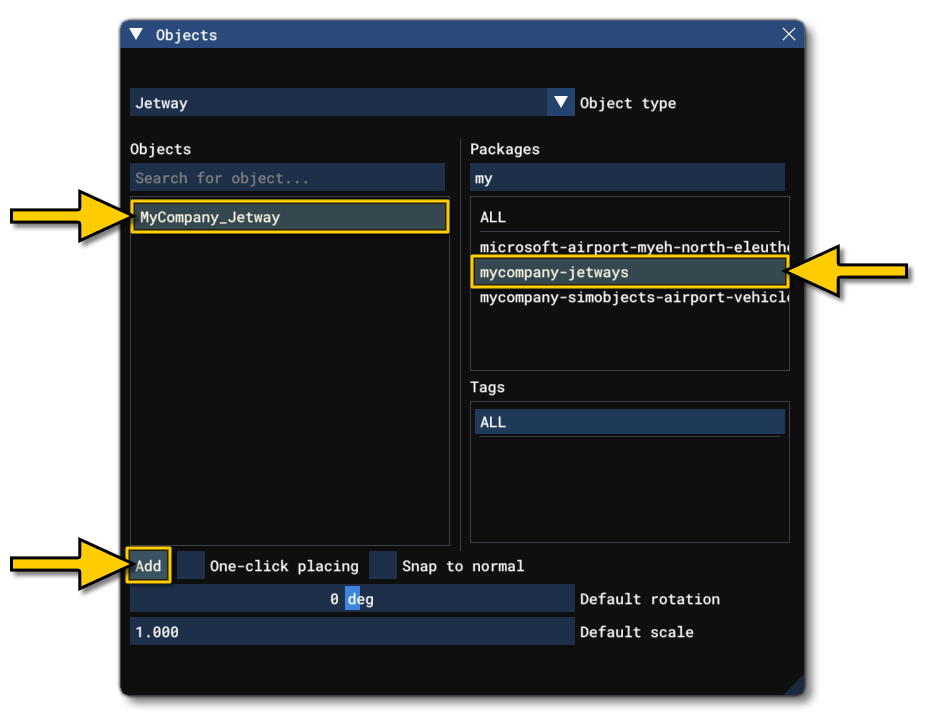Screen dimensions: 925x716
Task: Toggle the Snap to normal checkbox
Action: (383, 566)
